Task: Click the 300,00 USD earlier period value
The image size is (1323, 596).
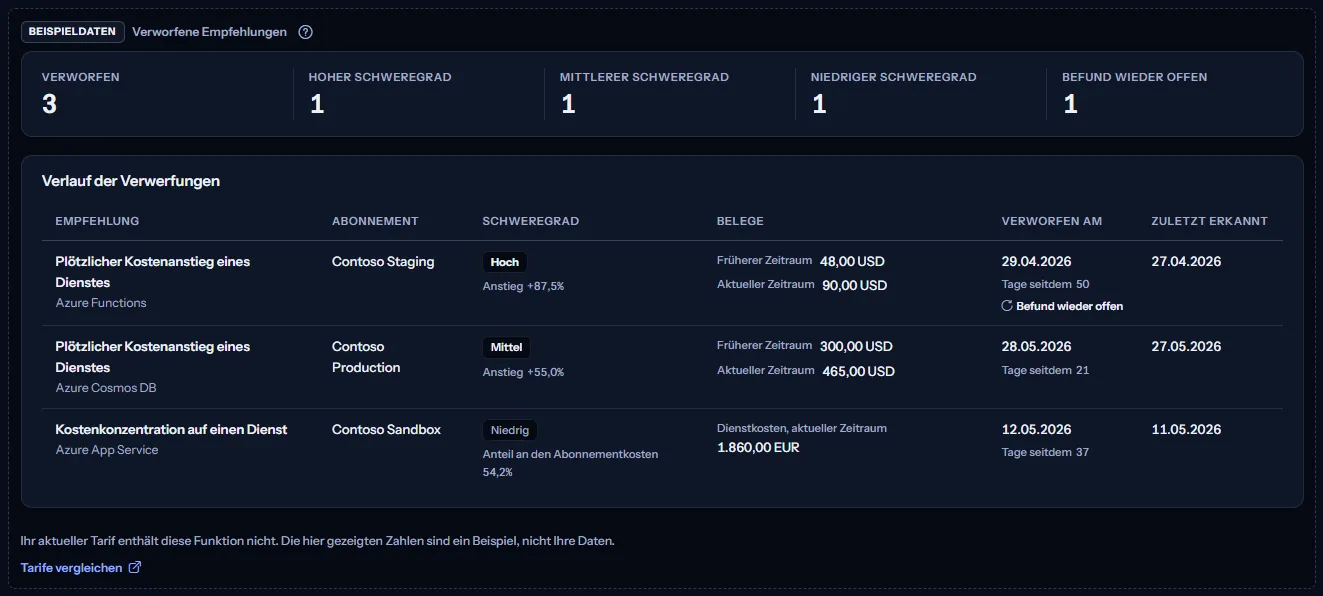Action: coord(856,347)
